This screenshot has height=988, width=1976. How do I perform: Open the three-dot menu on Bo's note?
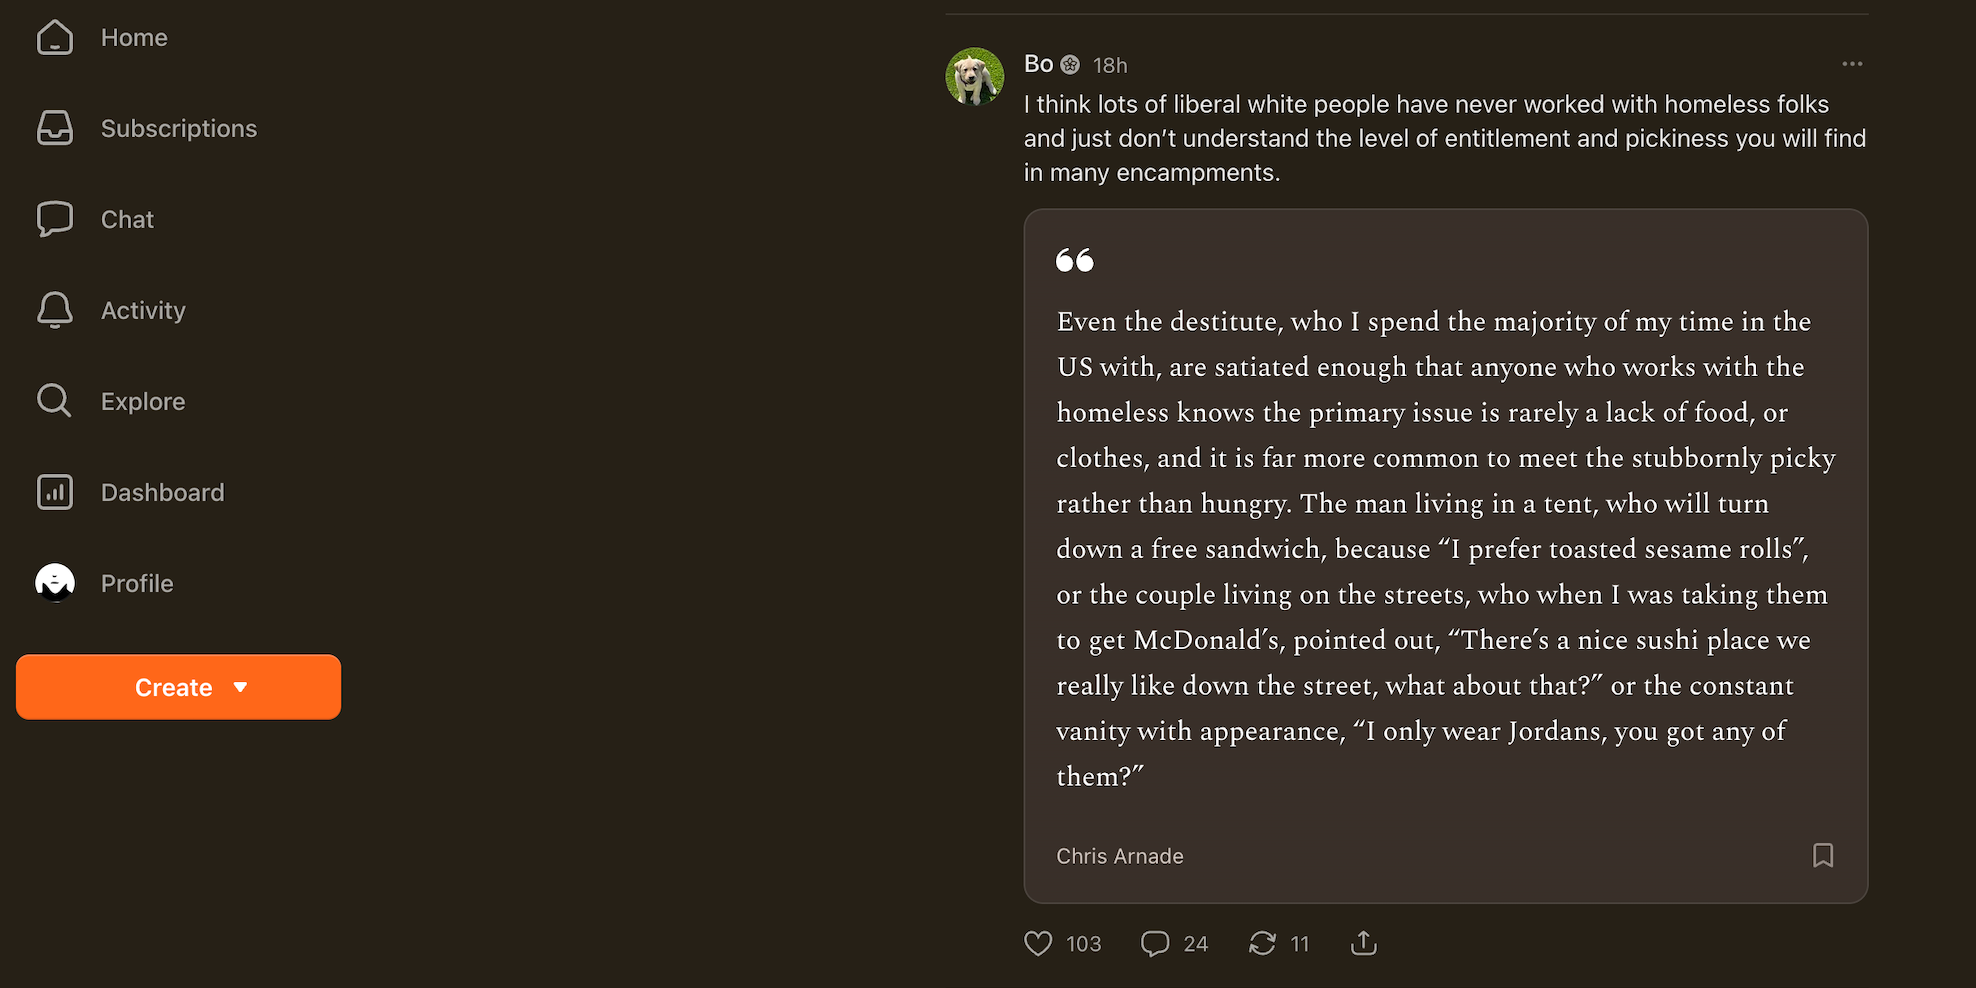point(1851,64)
